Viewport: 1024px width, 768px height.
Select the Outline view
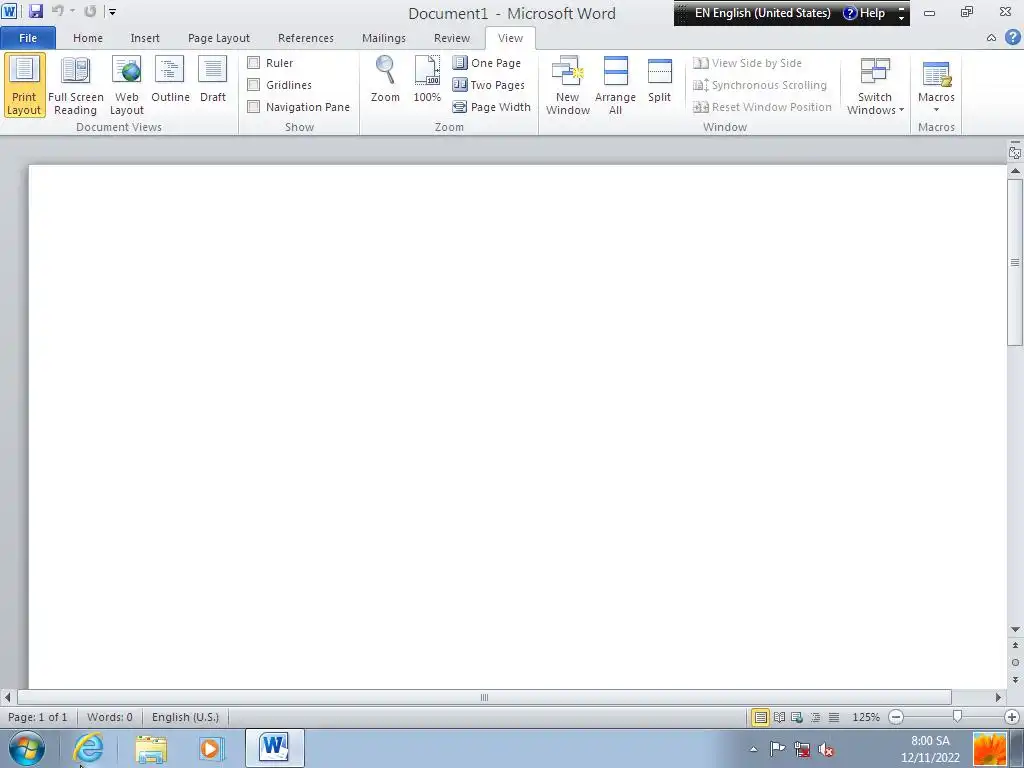[x=170, y=80]
